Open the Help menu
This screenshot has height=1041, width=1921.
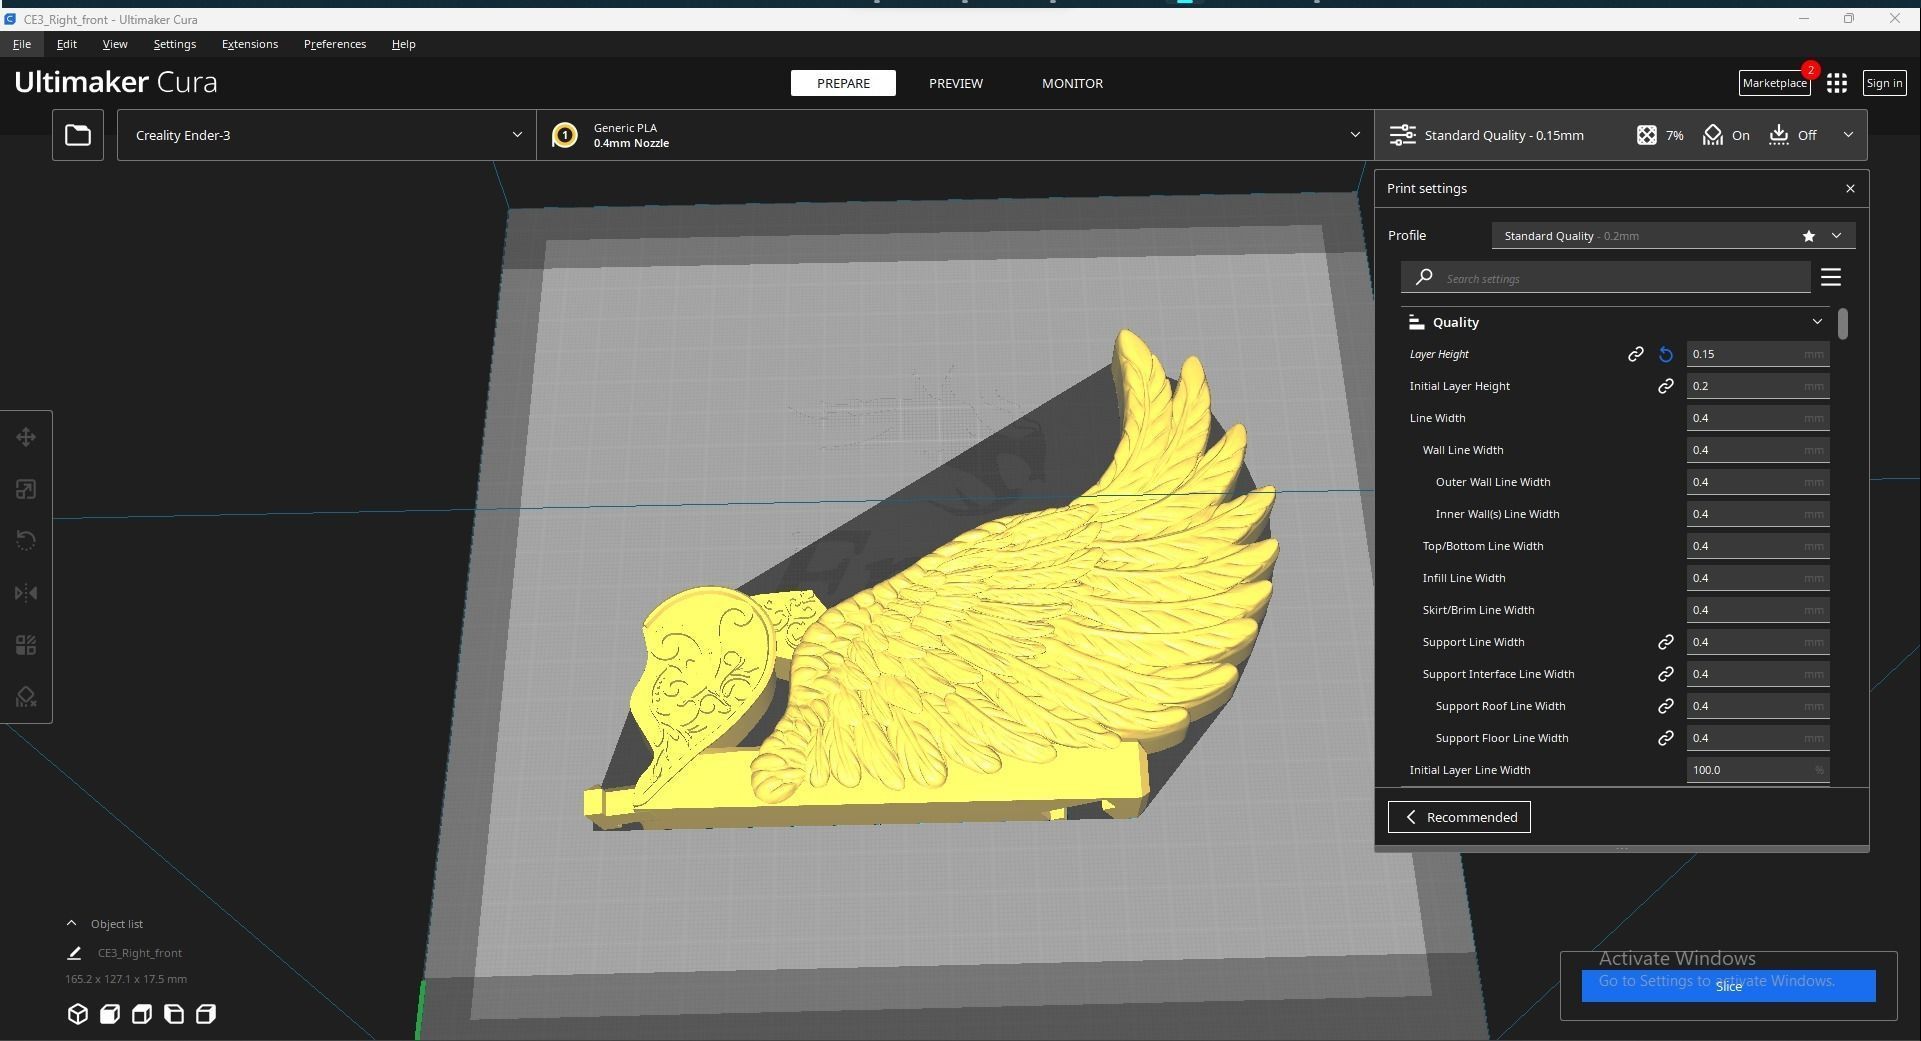404,44
